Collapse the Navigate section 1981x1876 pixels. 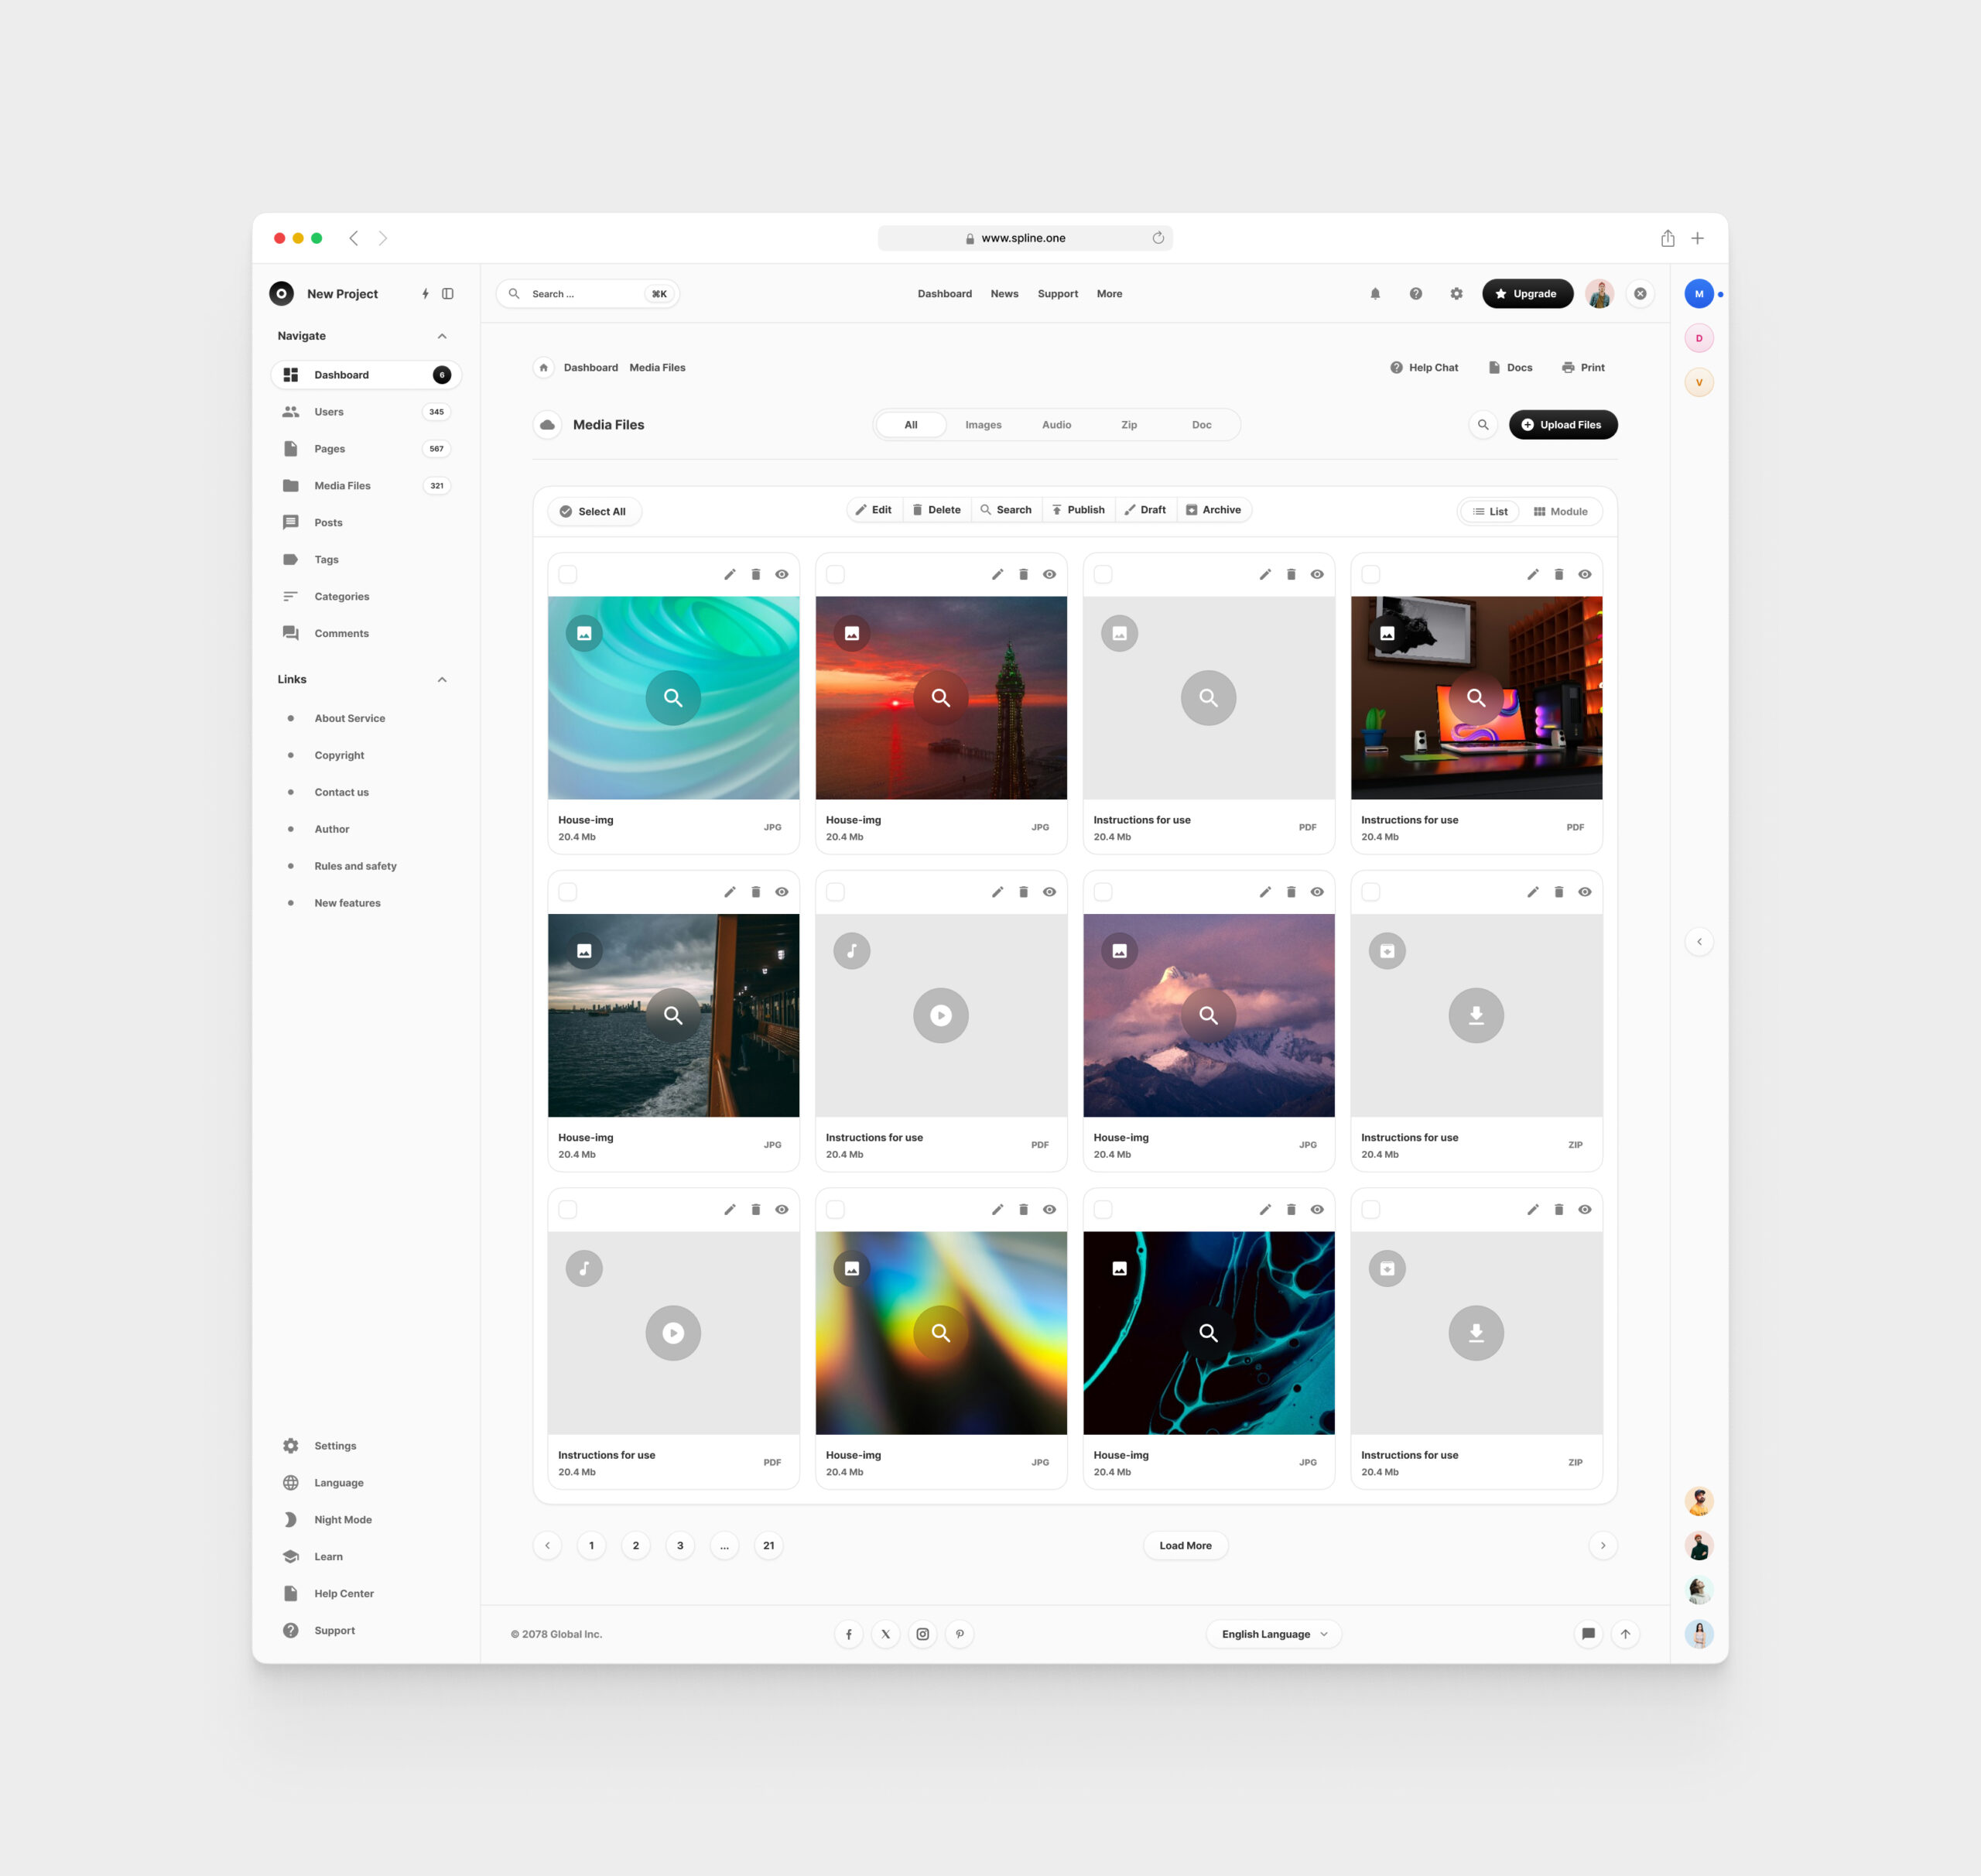[x=442, y=336]
